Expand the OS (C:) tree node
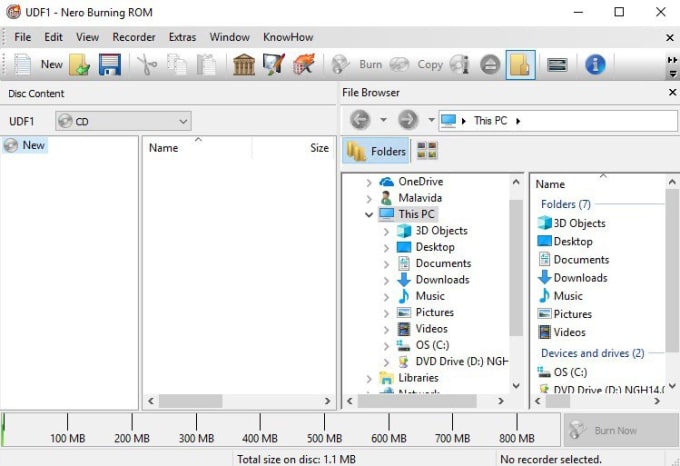 point(386,346)
